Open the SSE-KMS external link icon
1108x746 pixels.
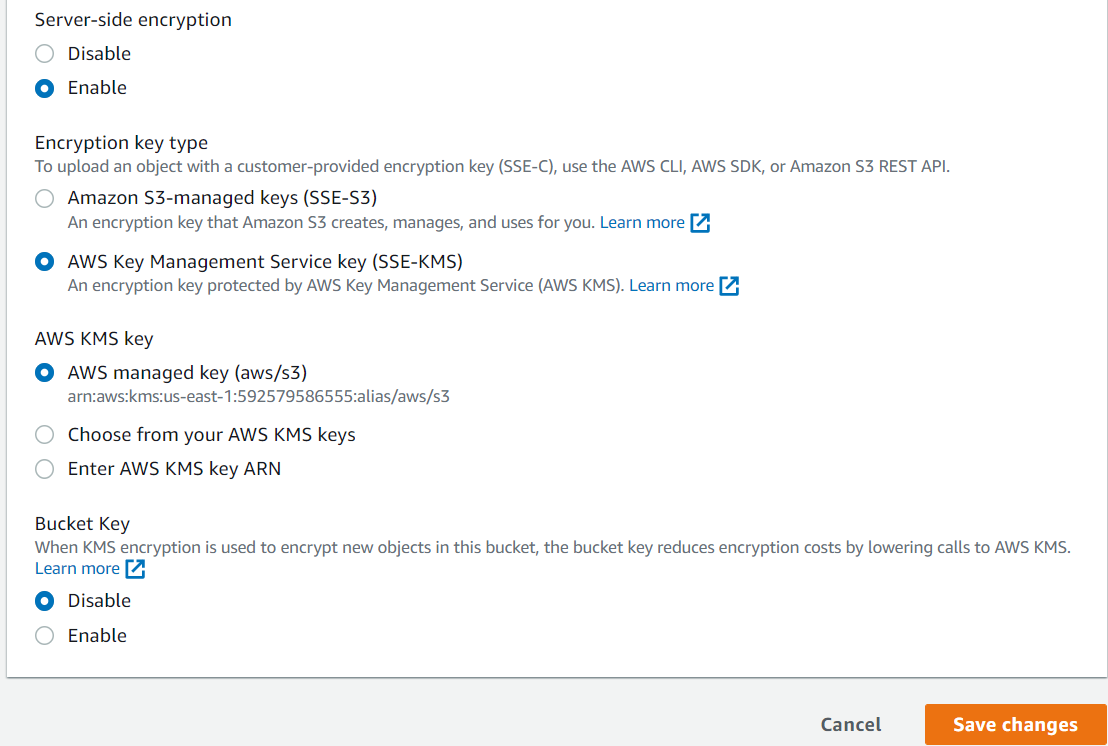pyautogui.click(x=730, y=285)
